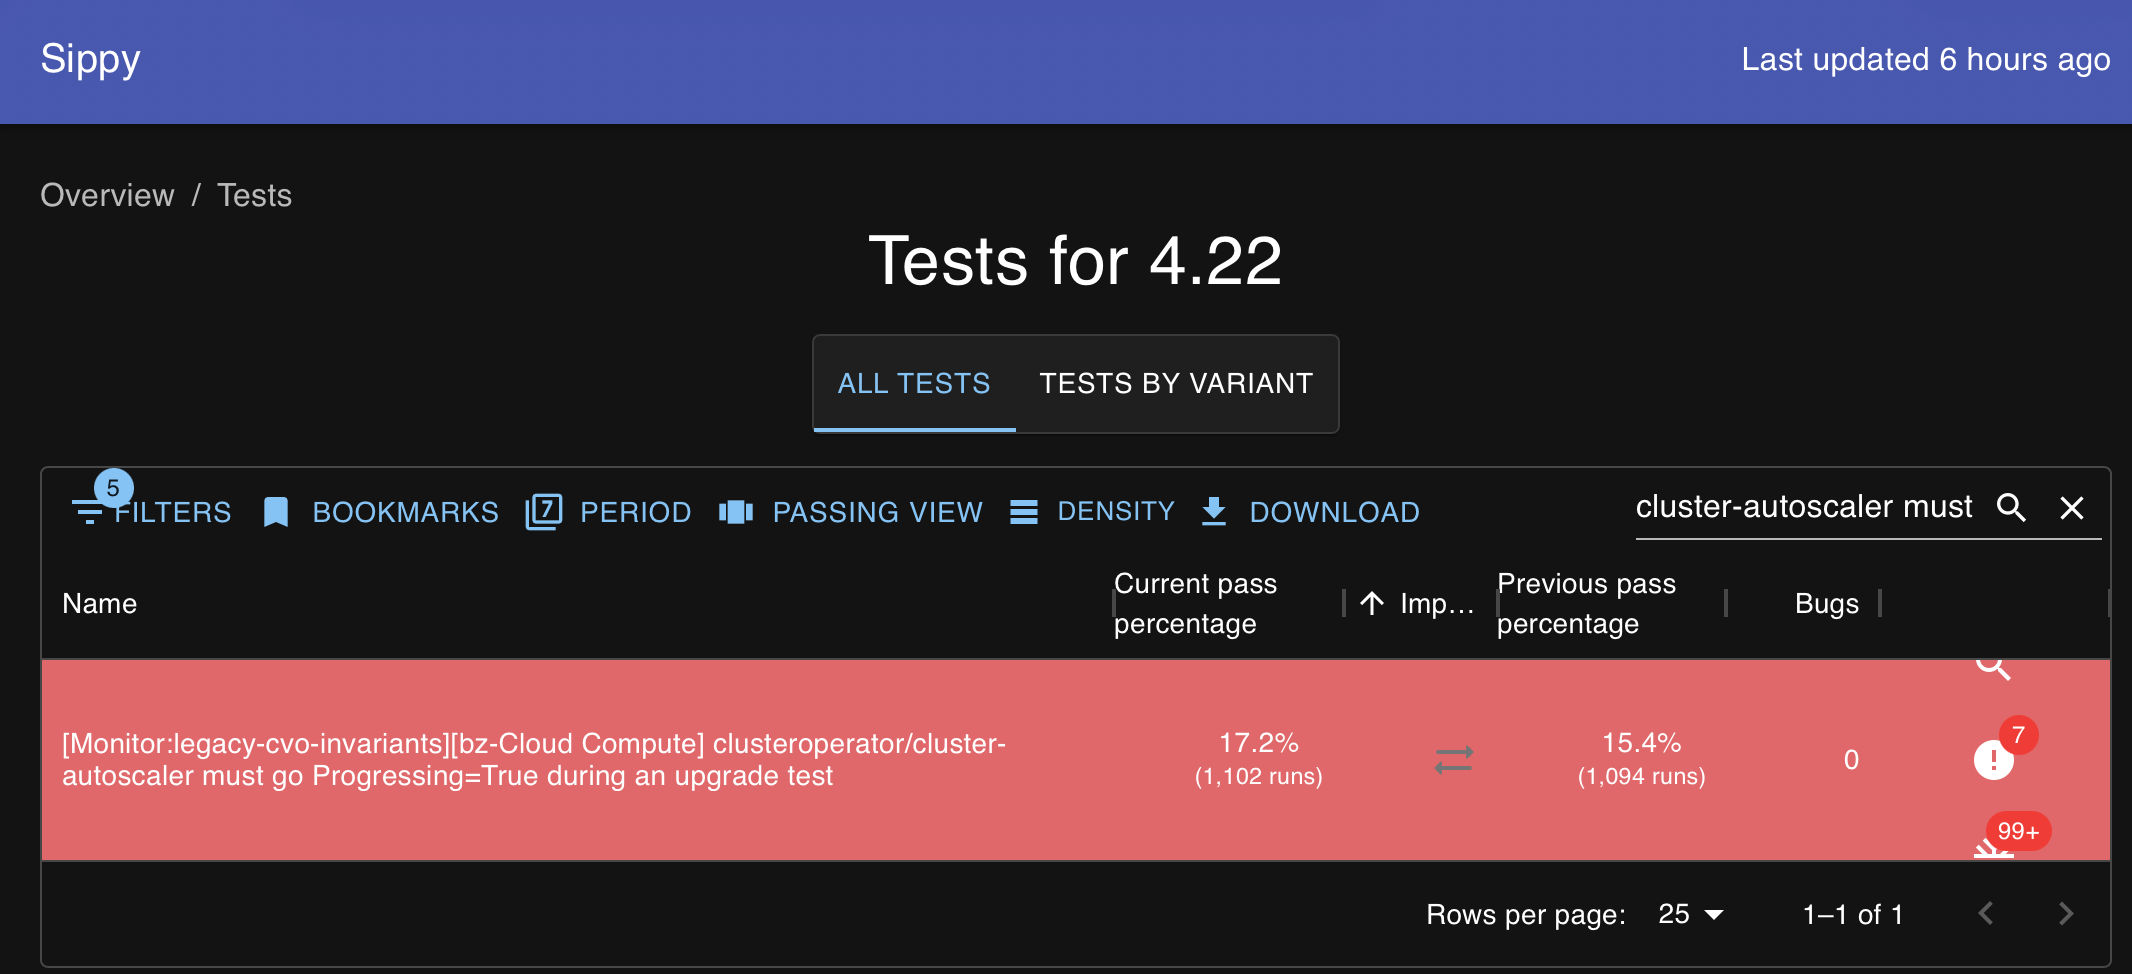Click the Filters funnel icon
This screenshot has width=2132, height=974.
[89, 512]
